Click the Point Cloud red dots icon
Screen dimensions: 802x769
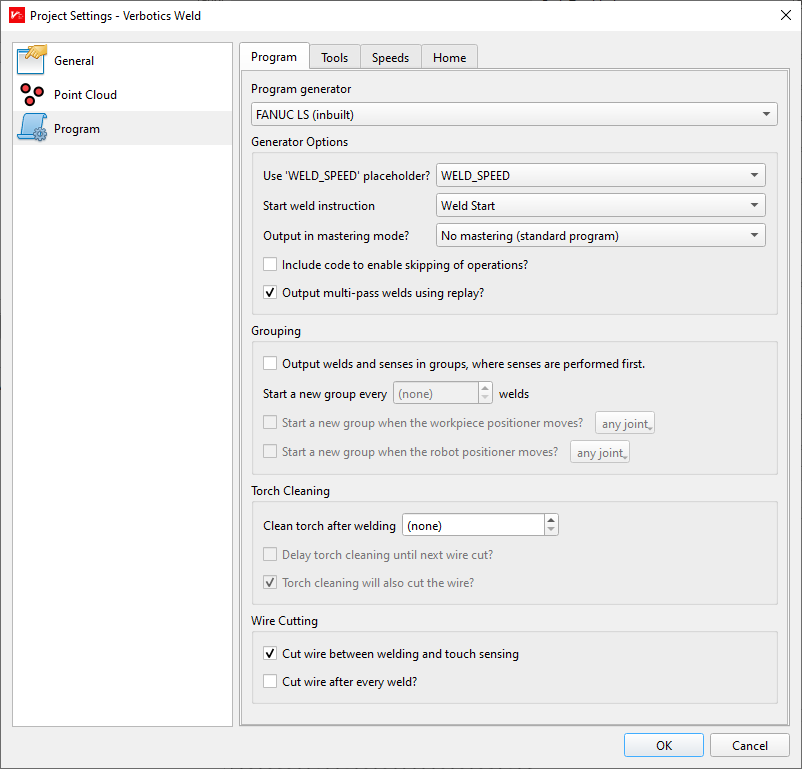(32, 95)
